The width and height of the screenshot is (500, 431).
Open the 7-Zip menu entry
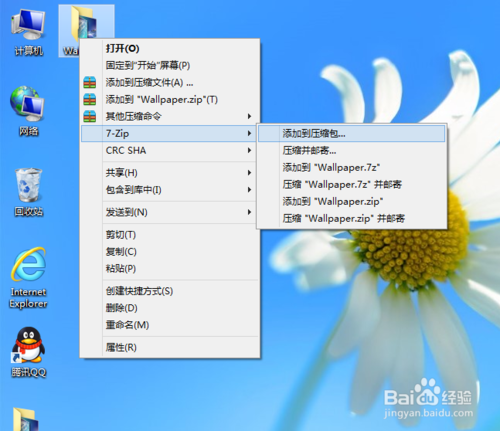point(169,133)
